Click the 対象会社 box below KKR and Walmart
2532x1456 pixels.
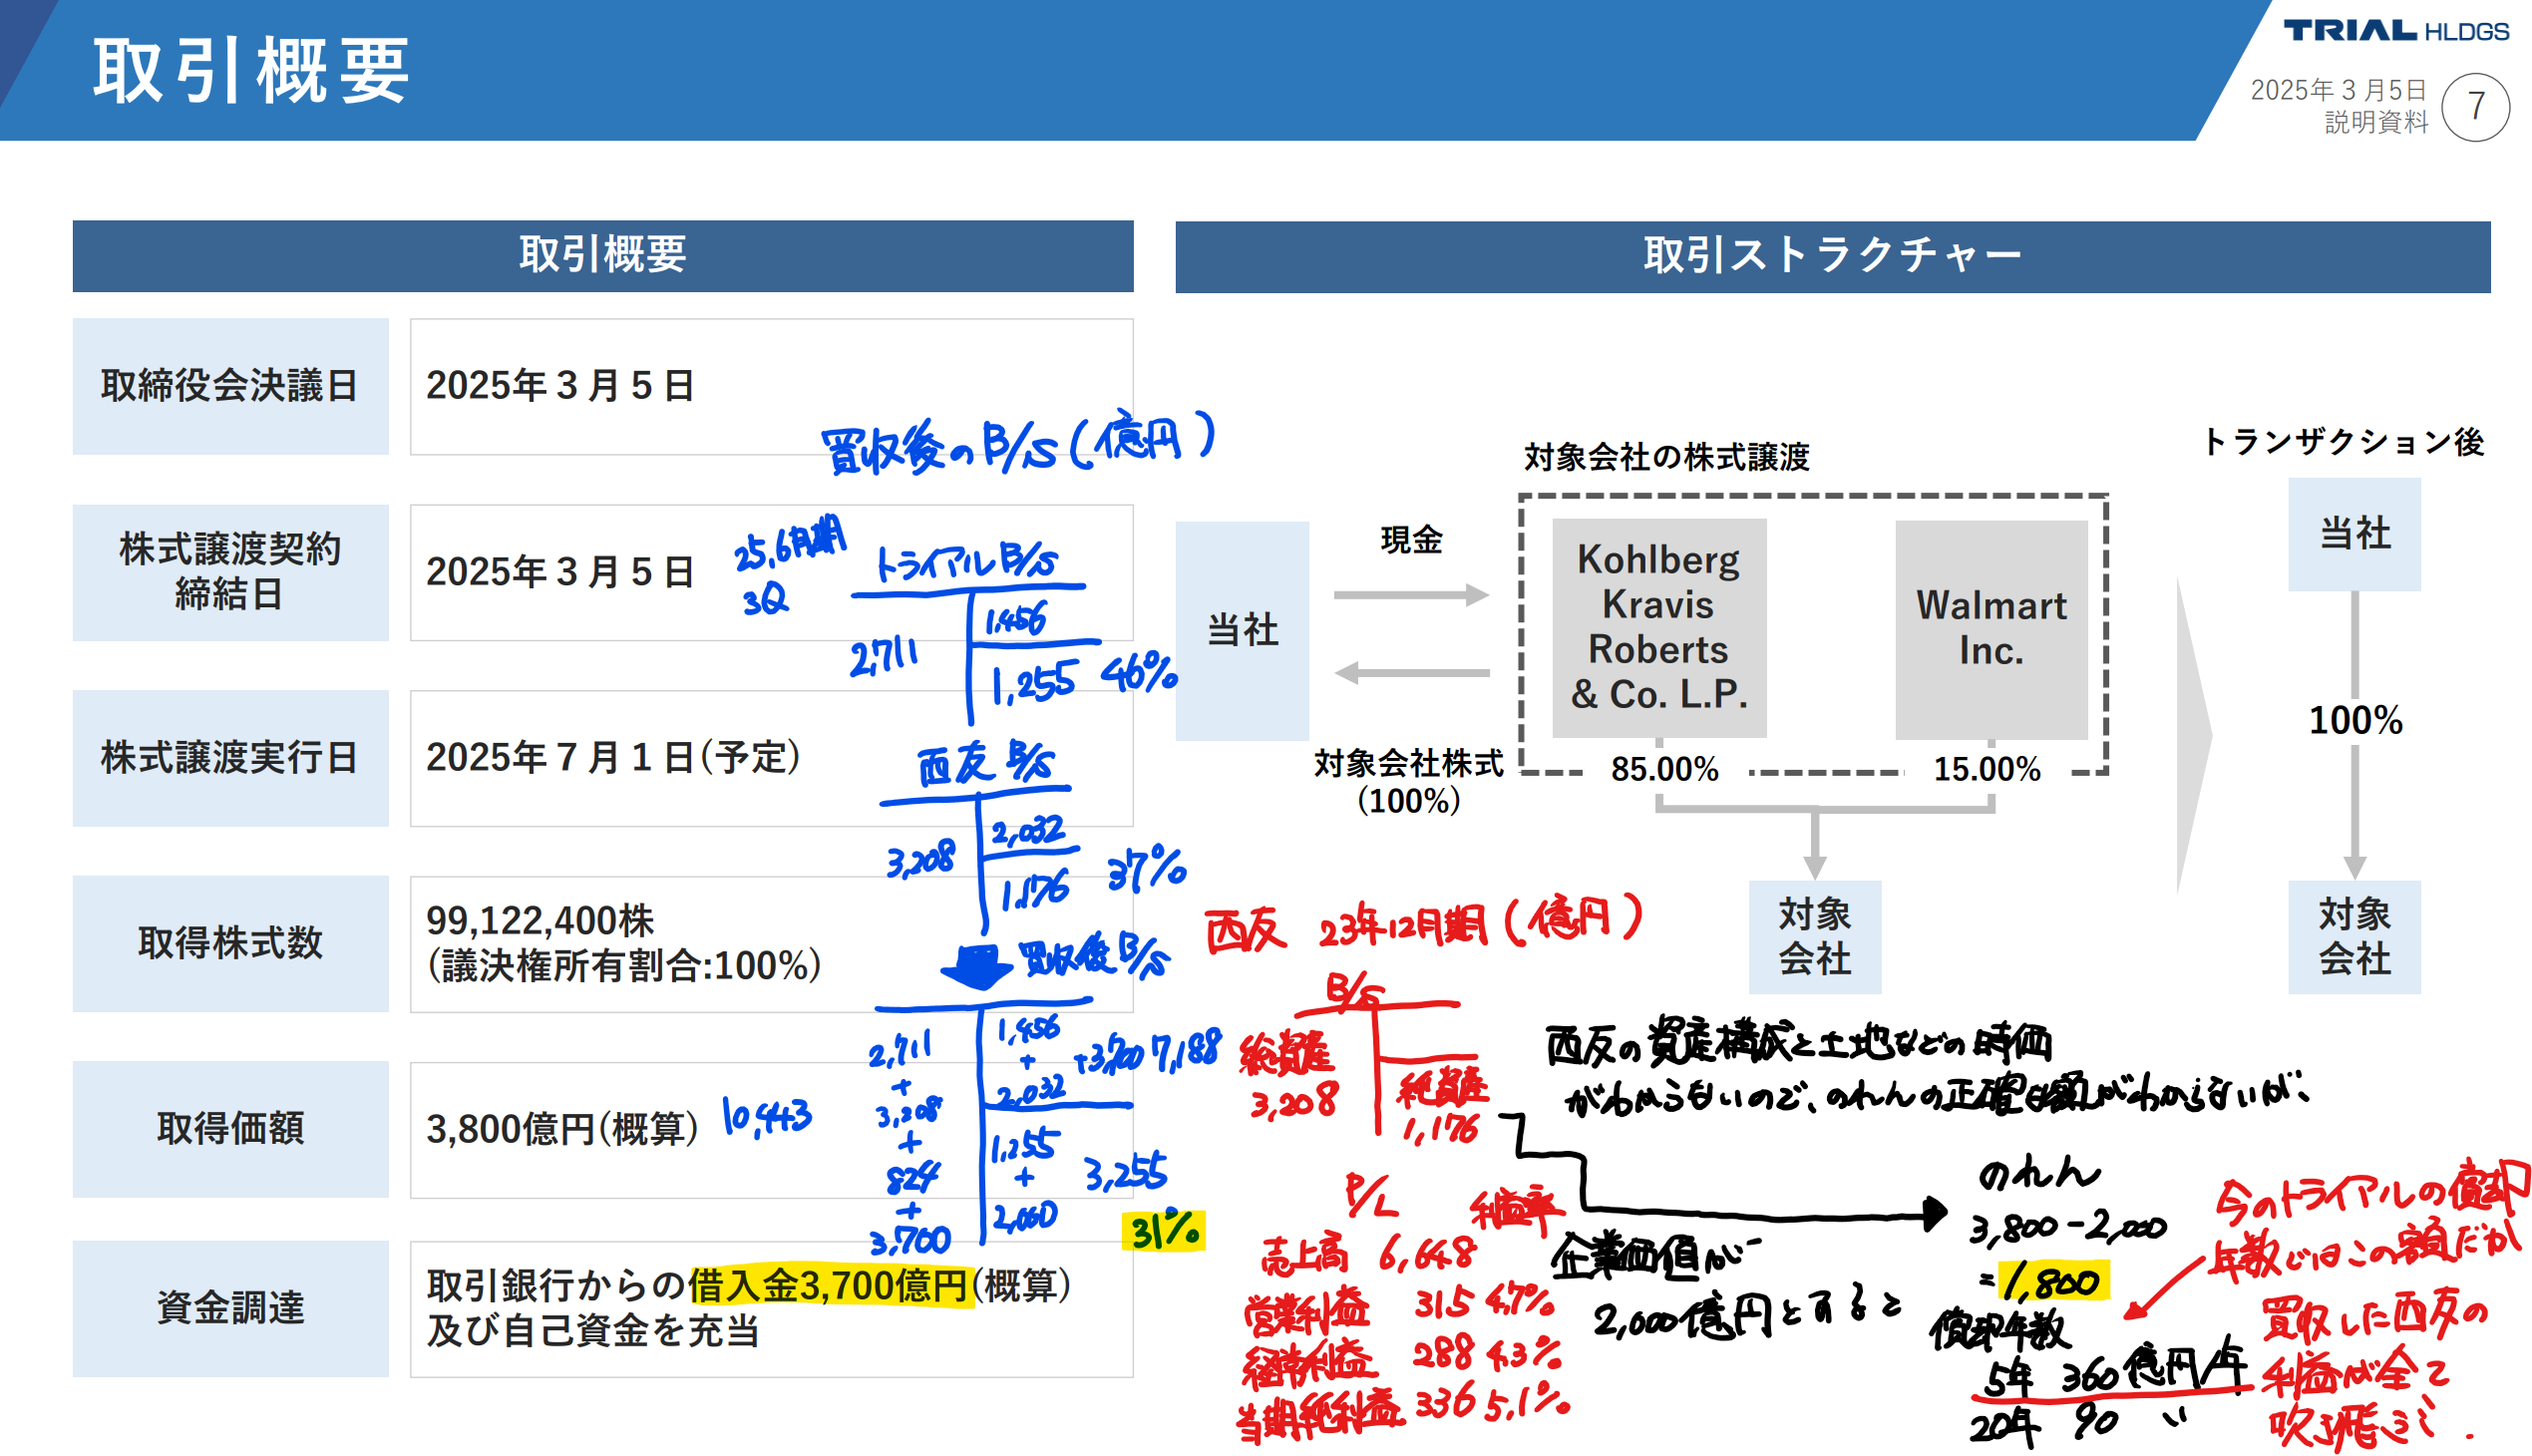click(x=1814, y=937)
